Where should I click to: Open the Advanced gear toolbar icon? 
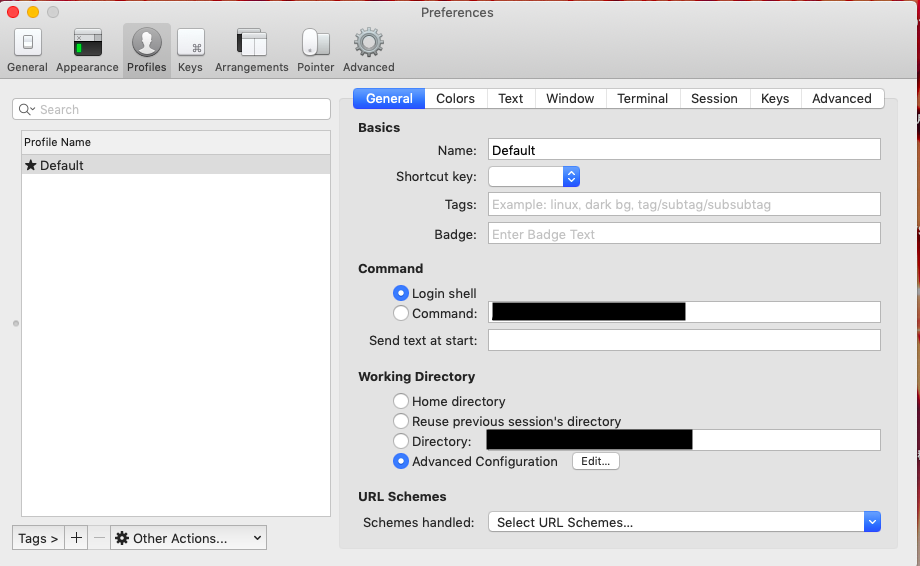click(x=368, y=50)
